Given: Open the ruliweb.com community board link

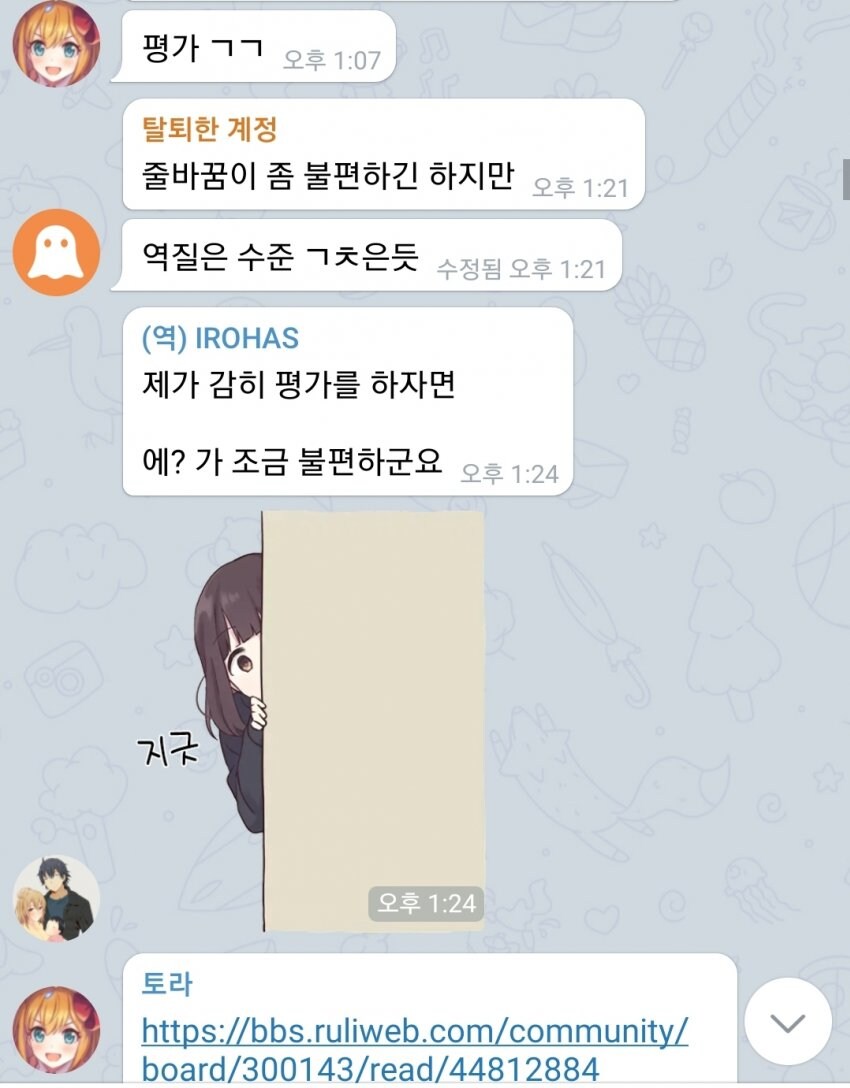Looking at the screenshot, I should coord(414,1050).
